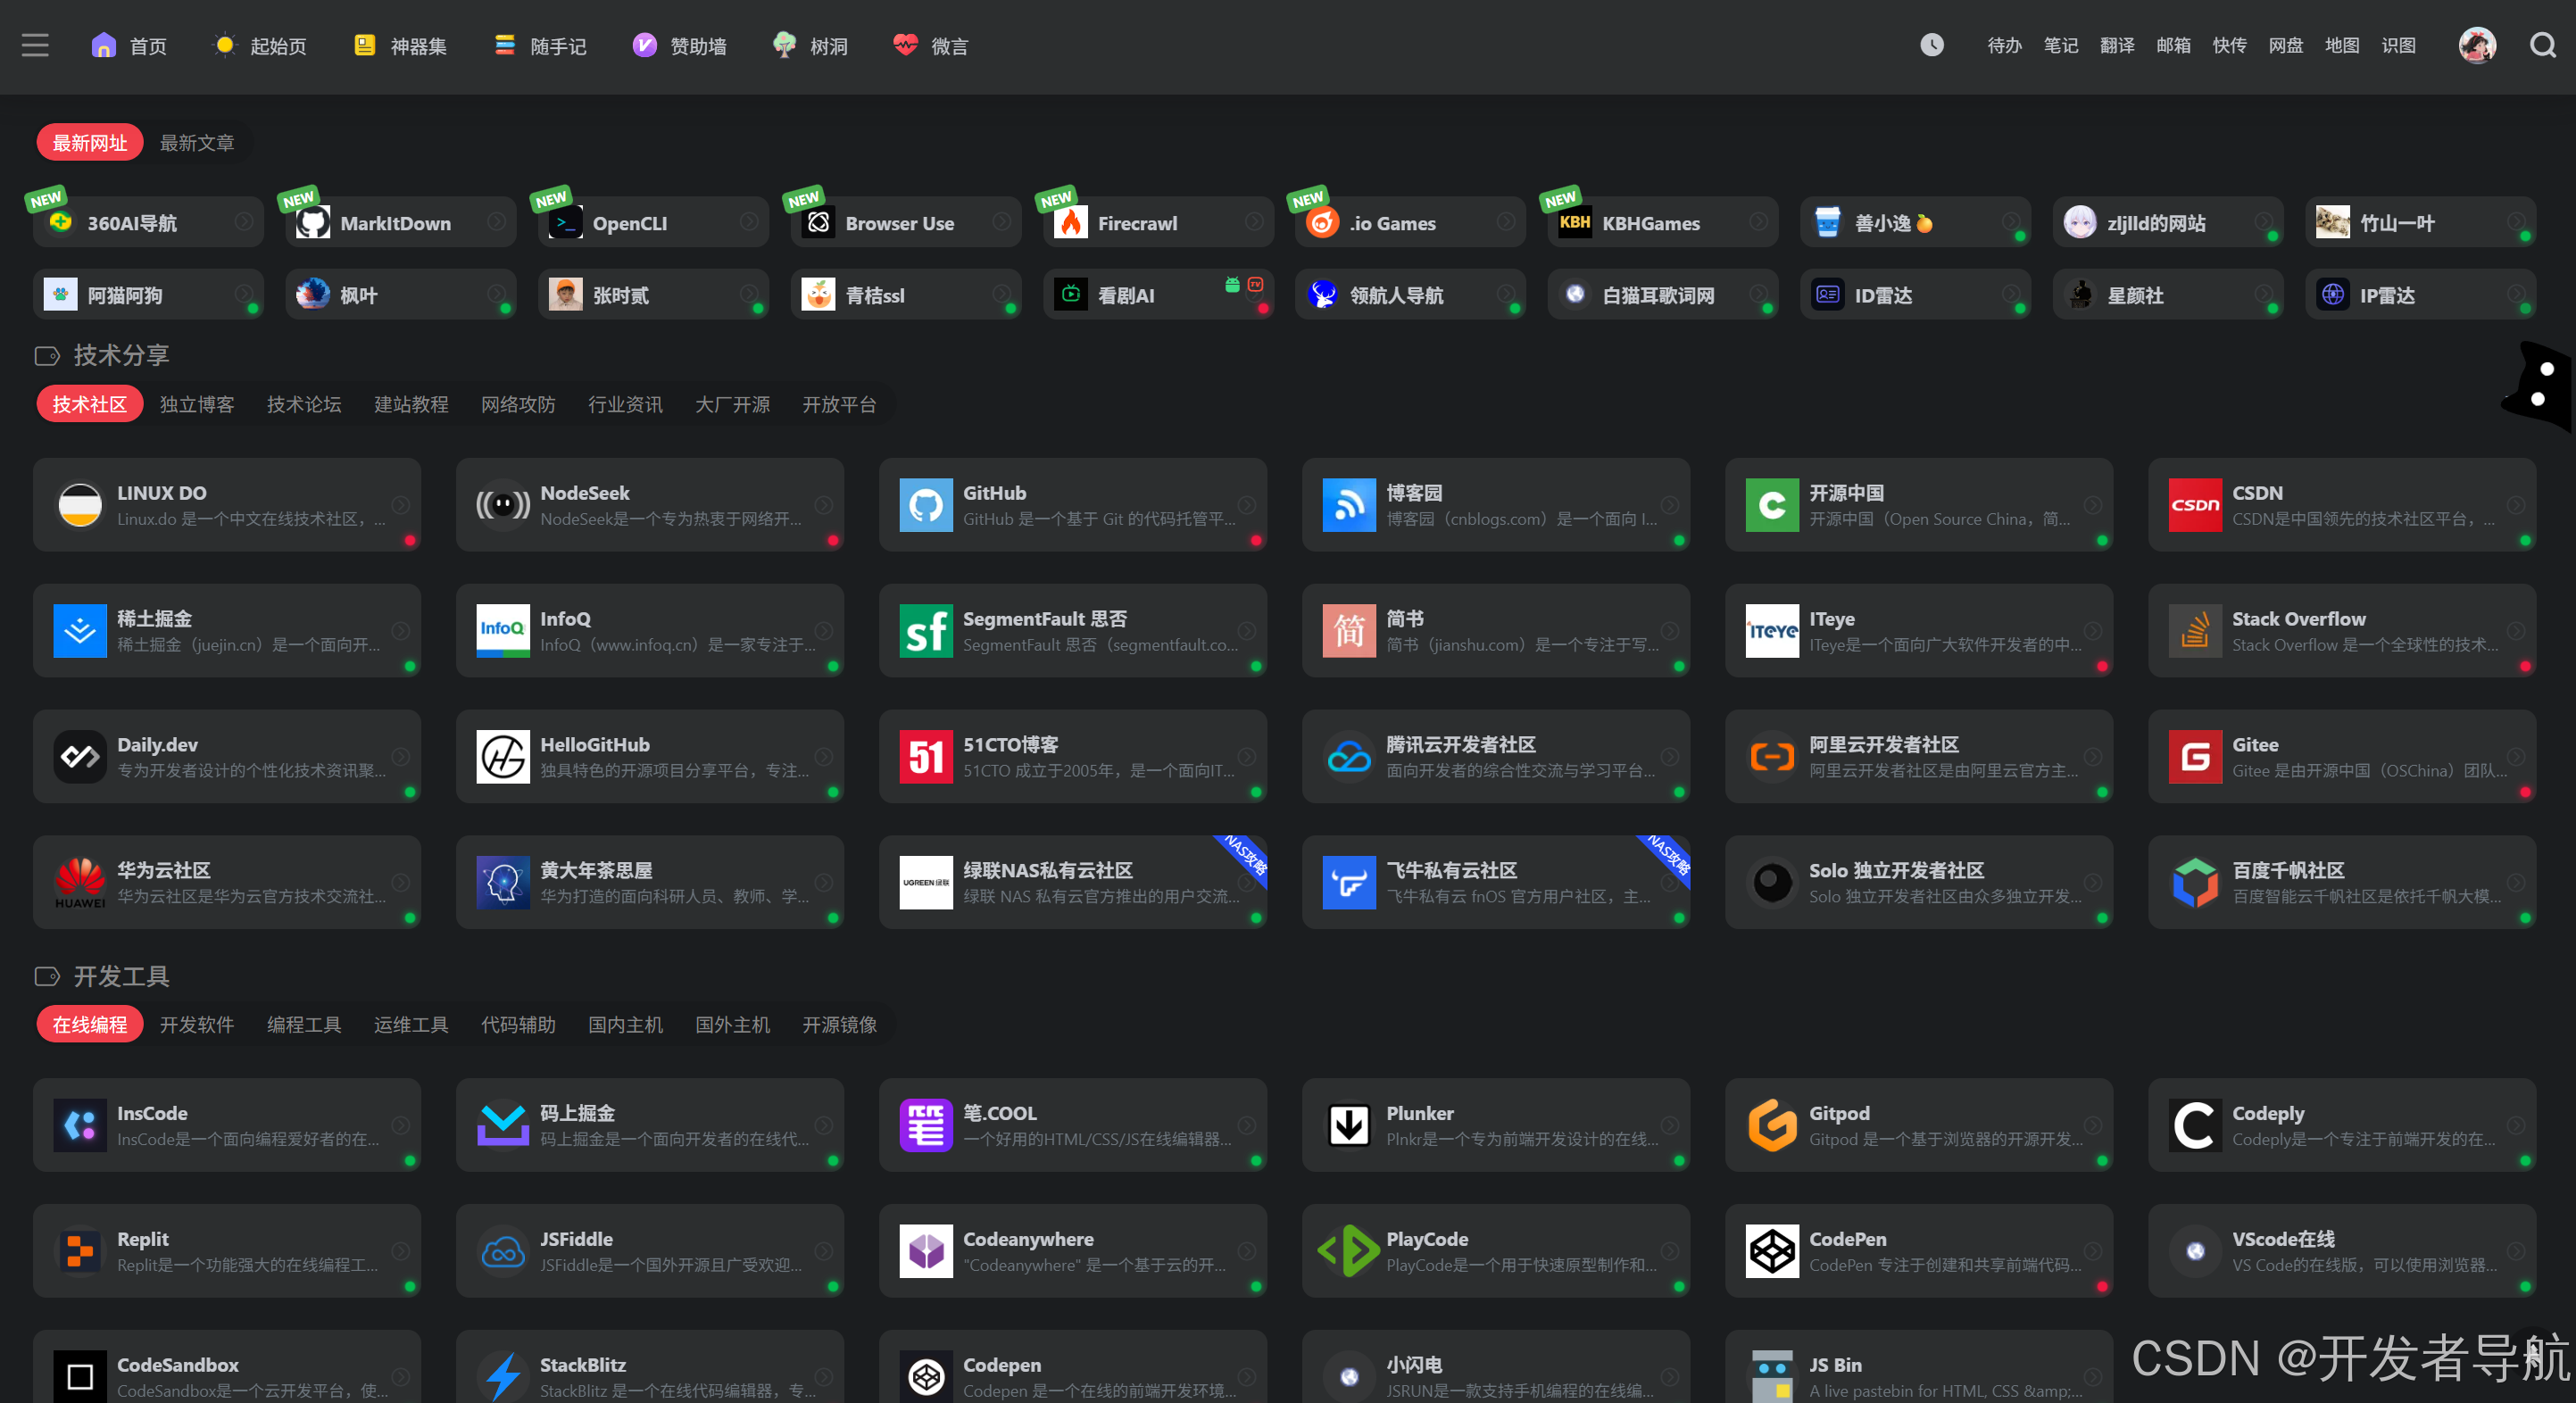The height and width of the screenshot is (1403, 2576).
Task: Open the user avatar profile
Action: click(2477, 46)
